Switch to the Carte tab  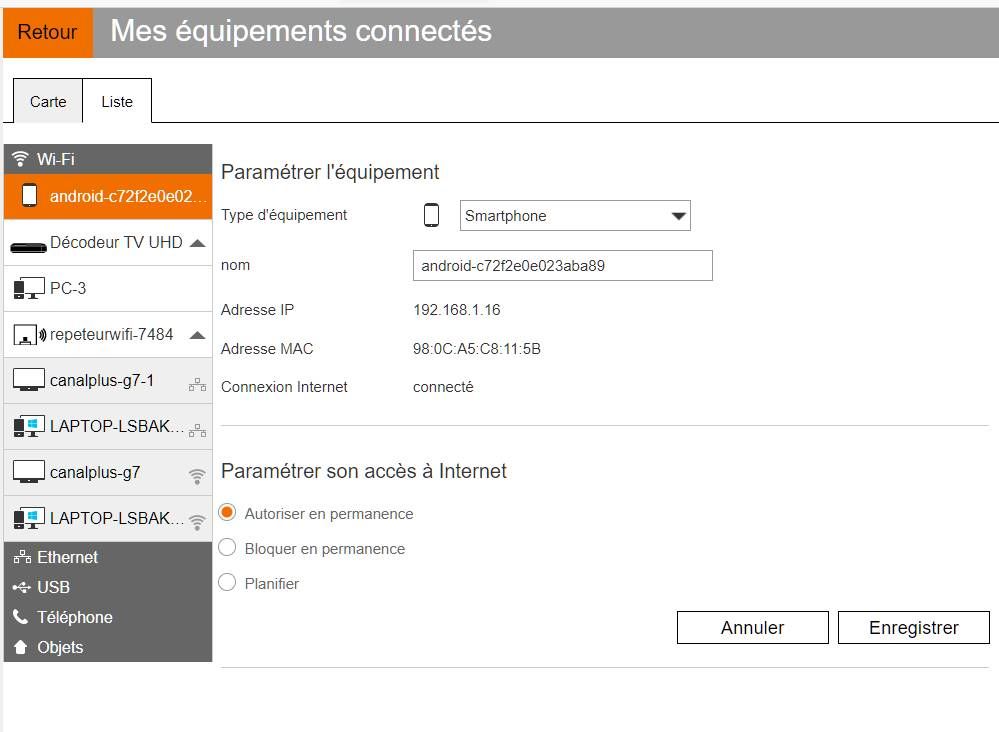pyautogui.click(x=47, y=101)
